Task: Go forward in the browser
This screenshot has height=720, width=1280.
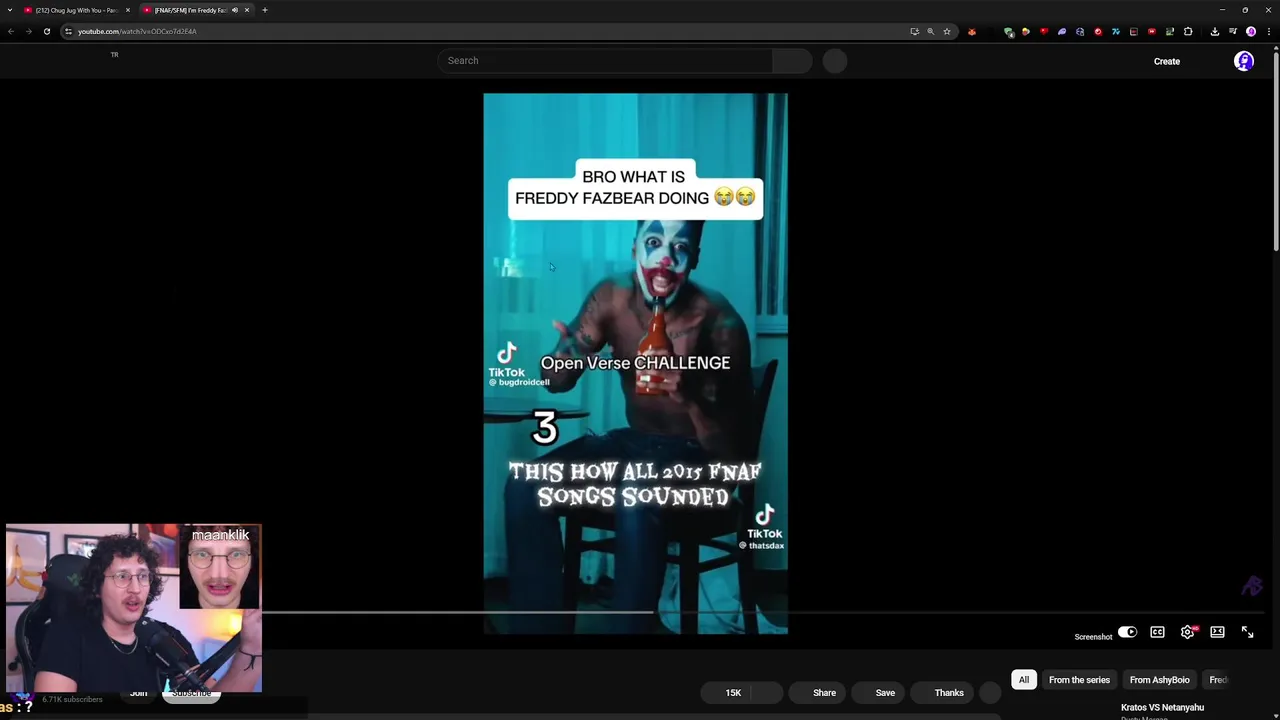Action: (28, 31)
